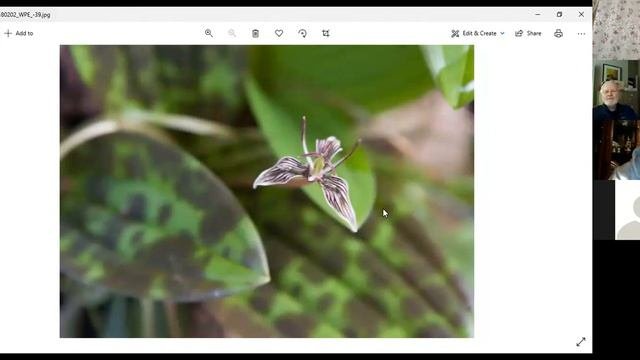Click the Zoom out magnifier icon
The height and width of the screenshot is (360, 640).
click(232, 33)
